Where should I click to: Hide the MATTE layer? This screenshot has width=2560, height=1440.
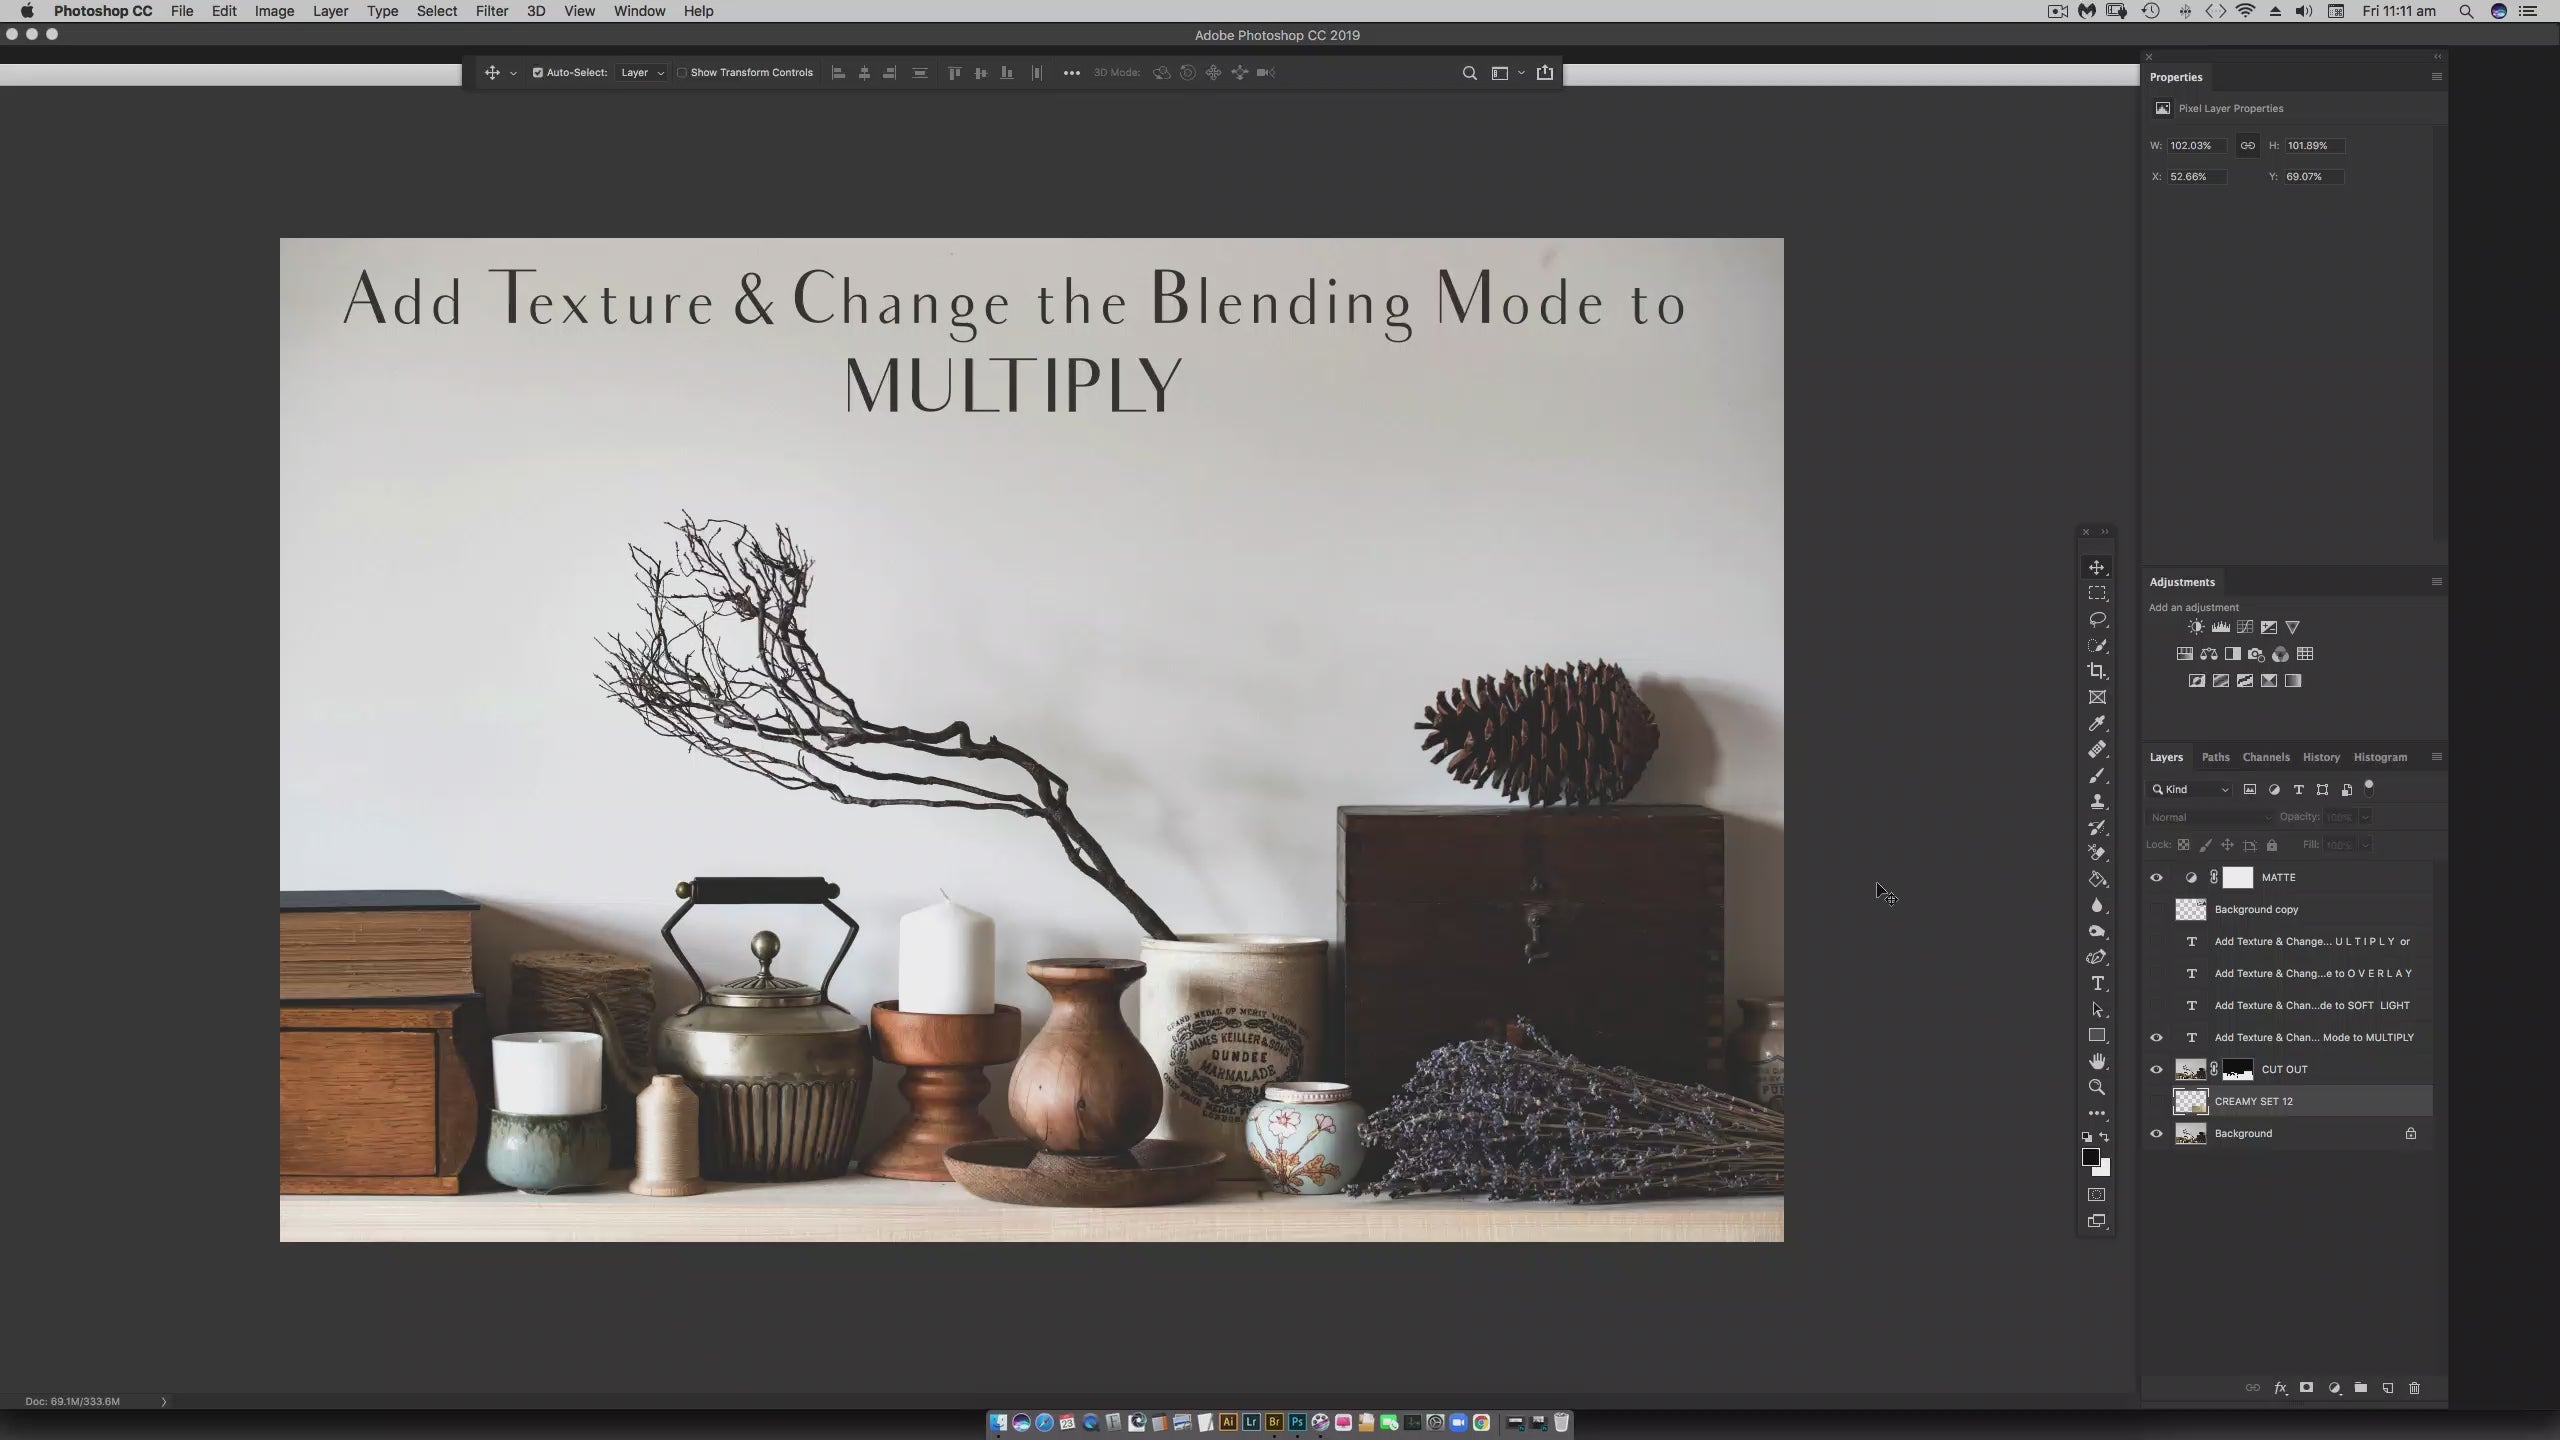pyautogui.click(x=2156, y=877)
